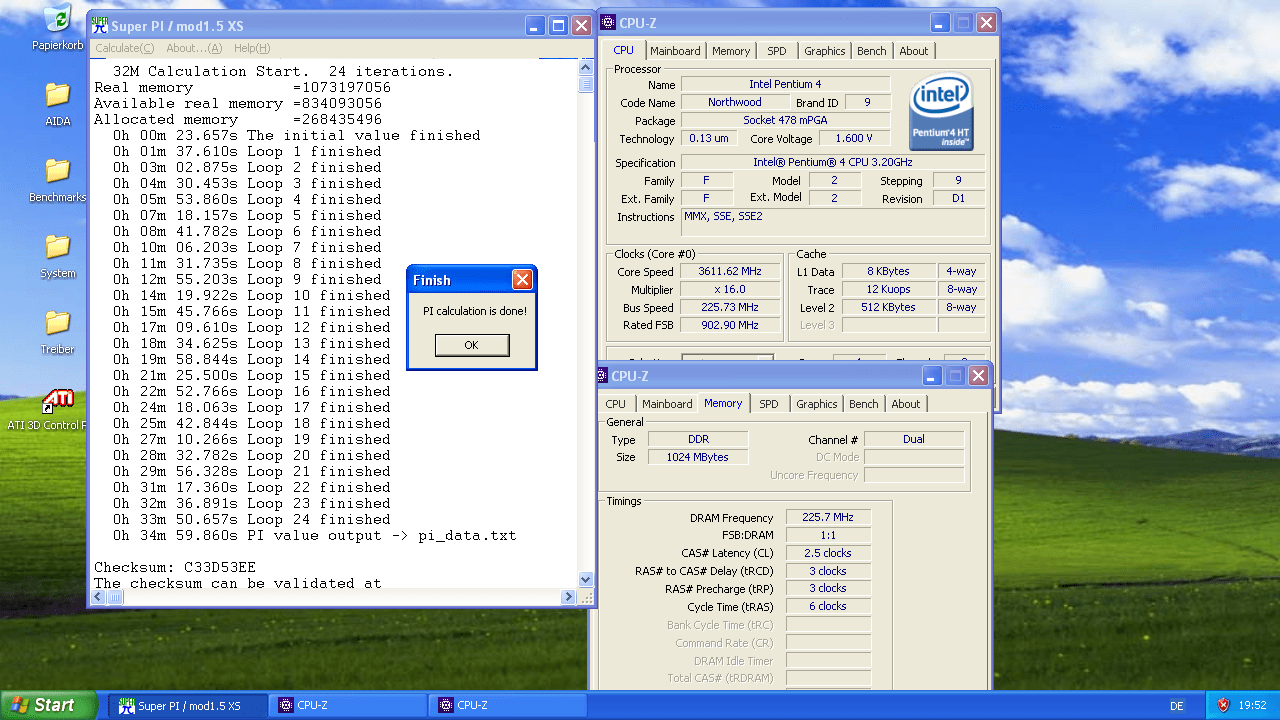Viewport: 1280px width, 720px height.
Task: Minimize the Super PI window
Action: pos(536,26)
